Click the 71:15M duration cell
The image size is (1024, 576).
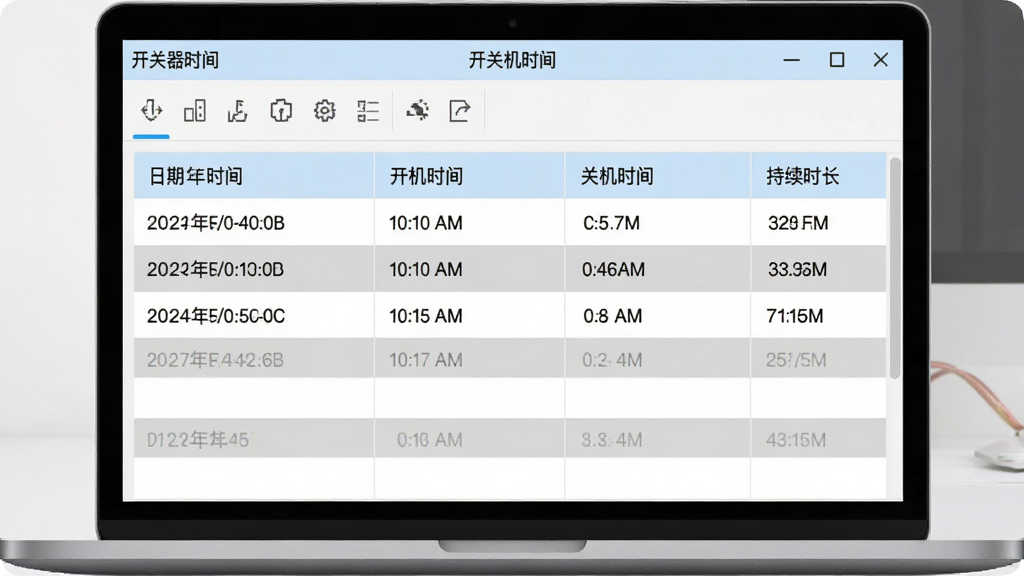[x=818, y=315]
